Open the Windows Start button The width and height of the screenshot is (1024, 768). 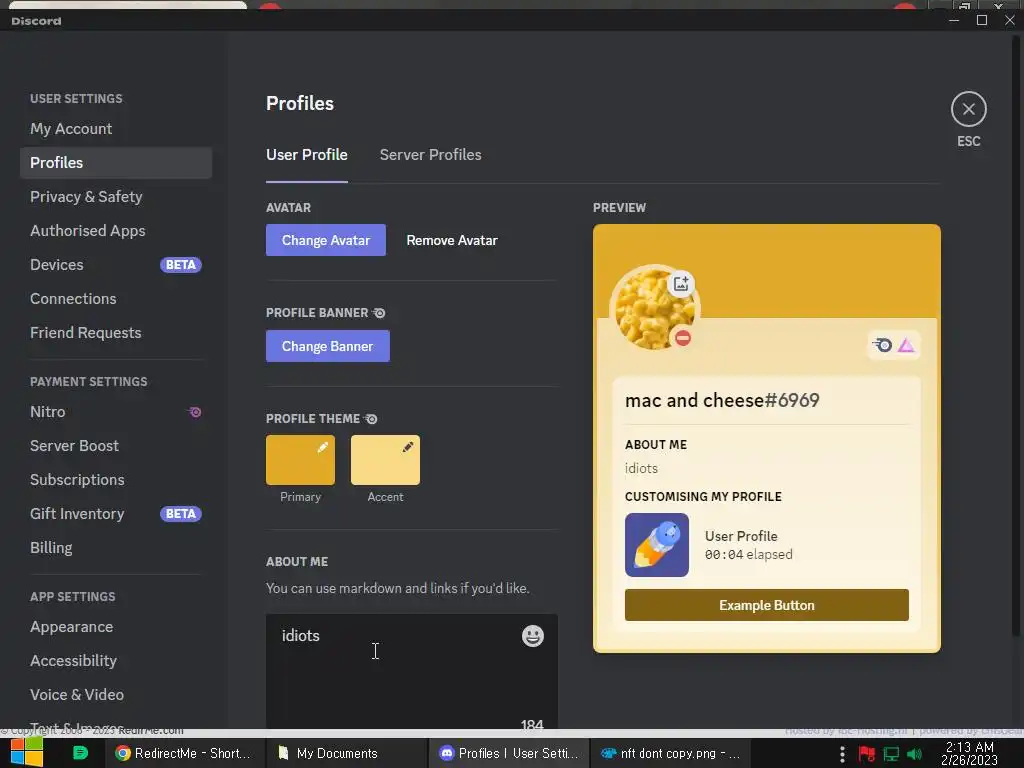point(26,753)
